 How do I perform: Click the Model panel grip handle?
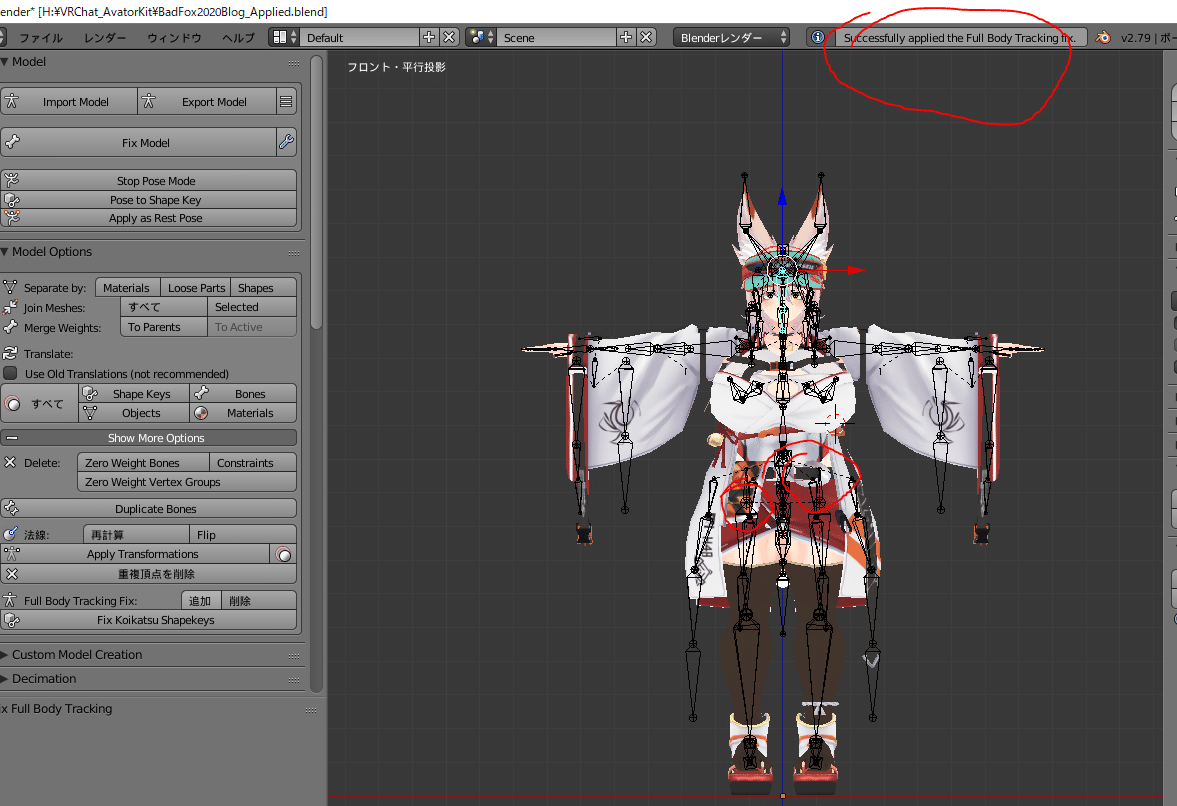click(293, 63)
